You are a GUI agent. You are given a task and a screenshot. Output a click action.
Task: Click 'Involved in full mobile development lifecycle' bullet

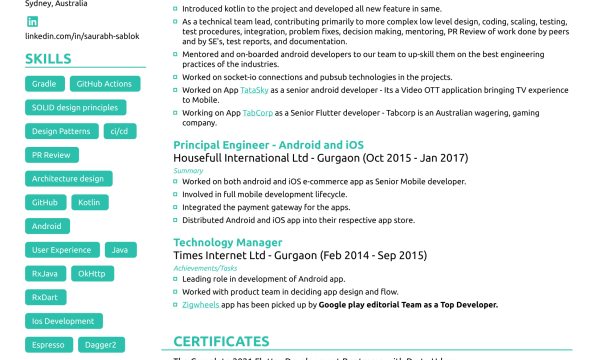pos(265,194)
